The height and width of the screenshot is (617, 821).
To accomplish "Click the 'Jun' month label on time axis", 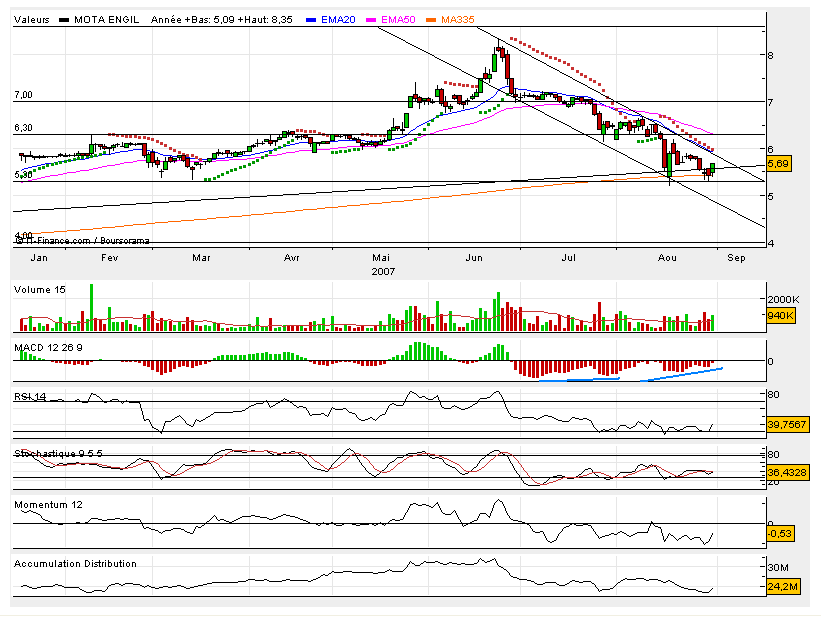I will click(x=474, y=258).
